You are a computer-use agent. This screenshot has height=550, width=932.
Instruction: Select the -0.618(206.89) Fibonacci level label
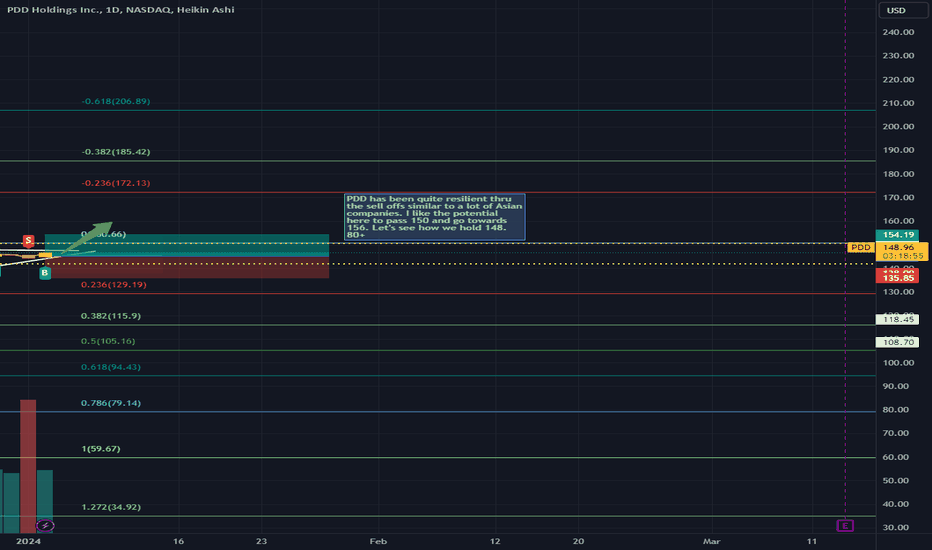pos(116,101)
